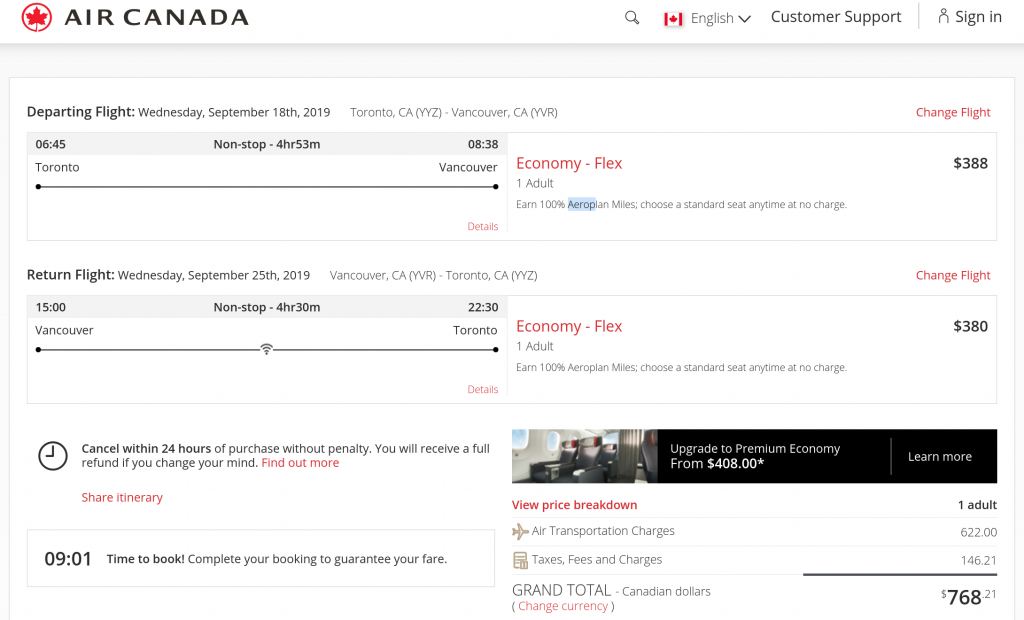Select the $388 departing fare price
Image resolution: width=1024 pixels, height=620 pixels.
tap(970, 163)
